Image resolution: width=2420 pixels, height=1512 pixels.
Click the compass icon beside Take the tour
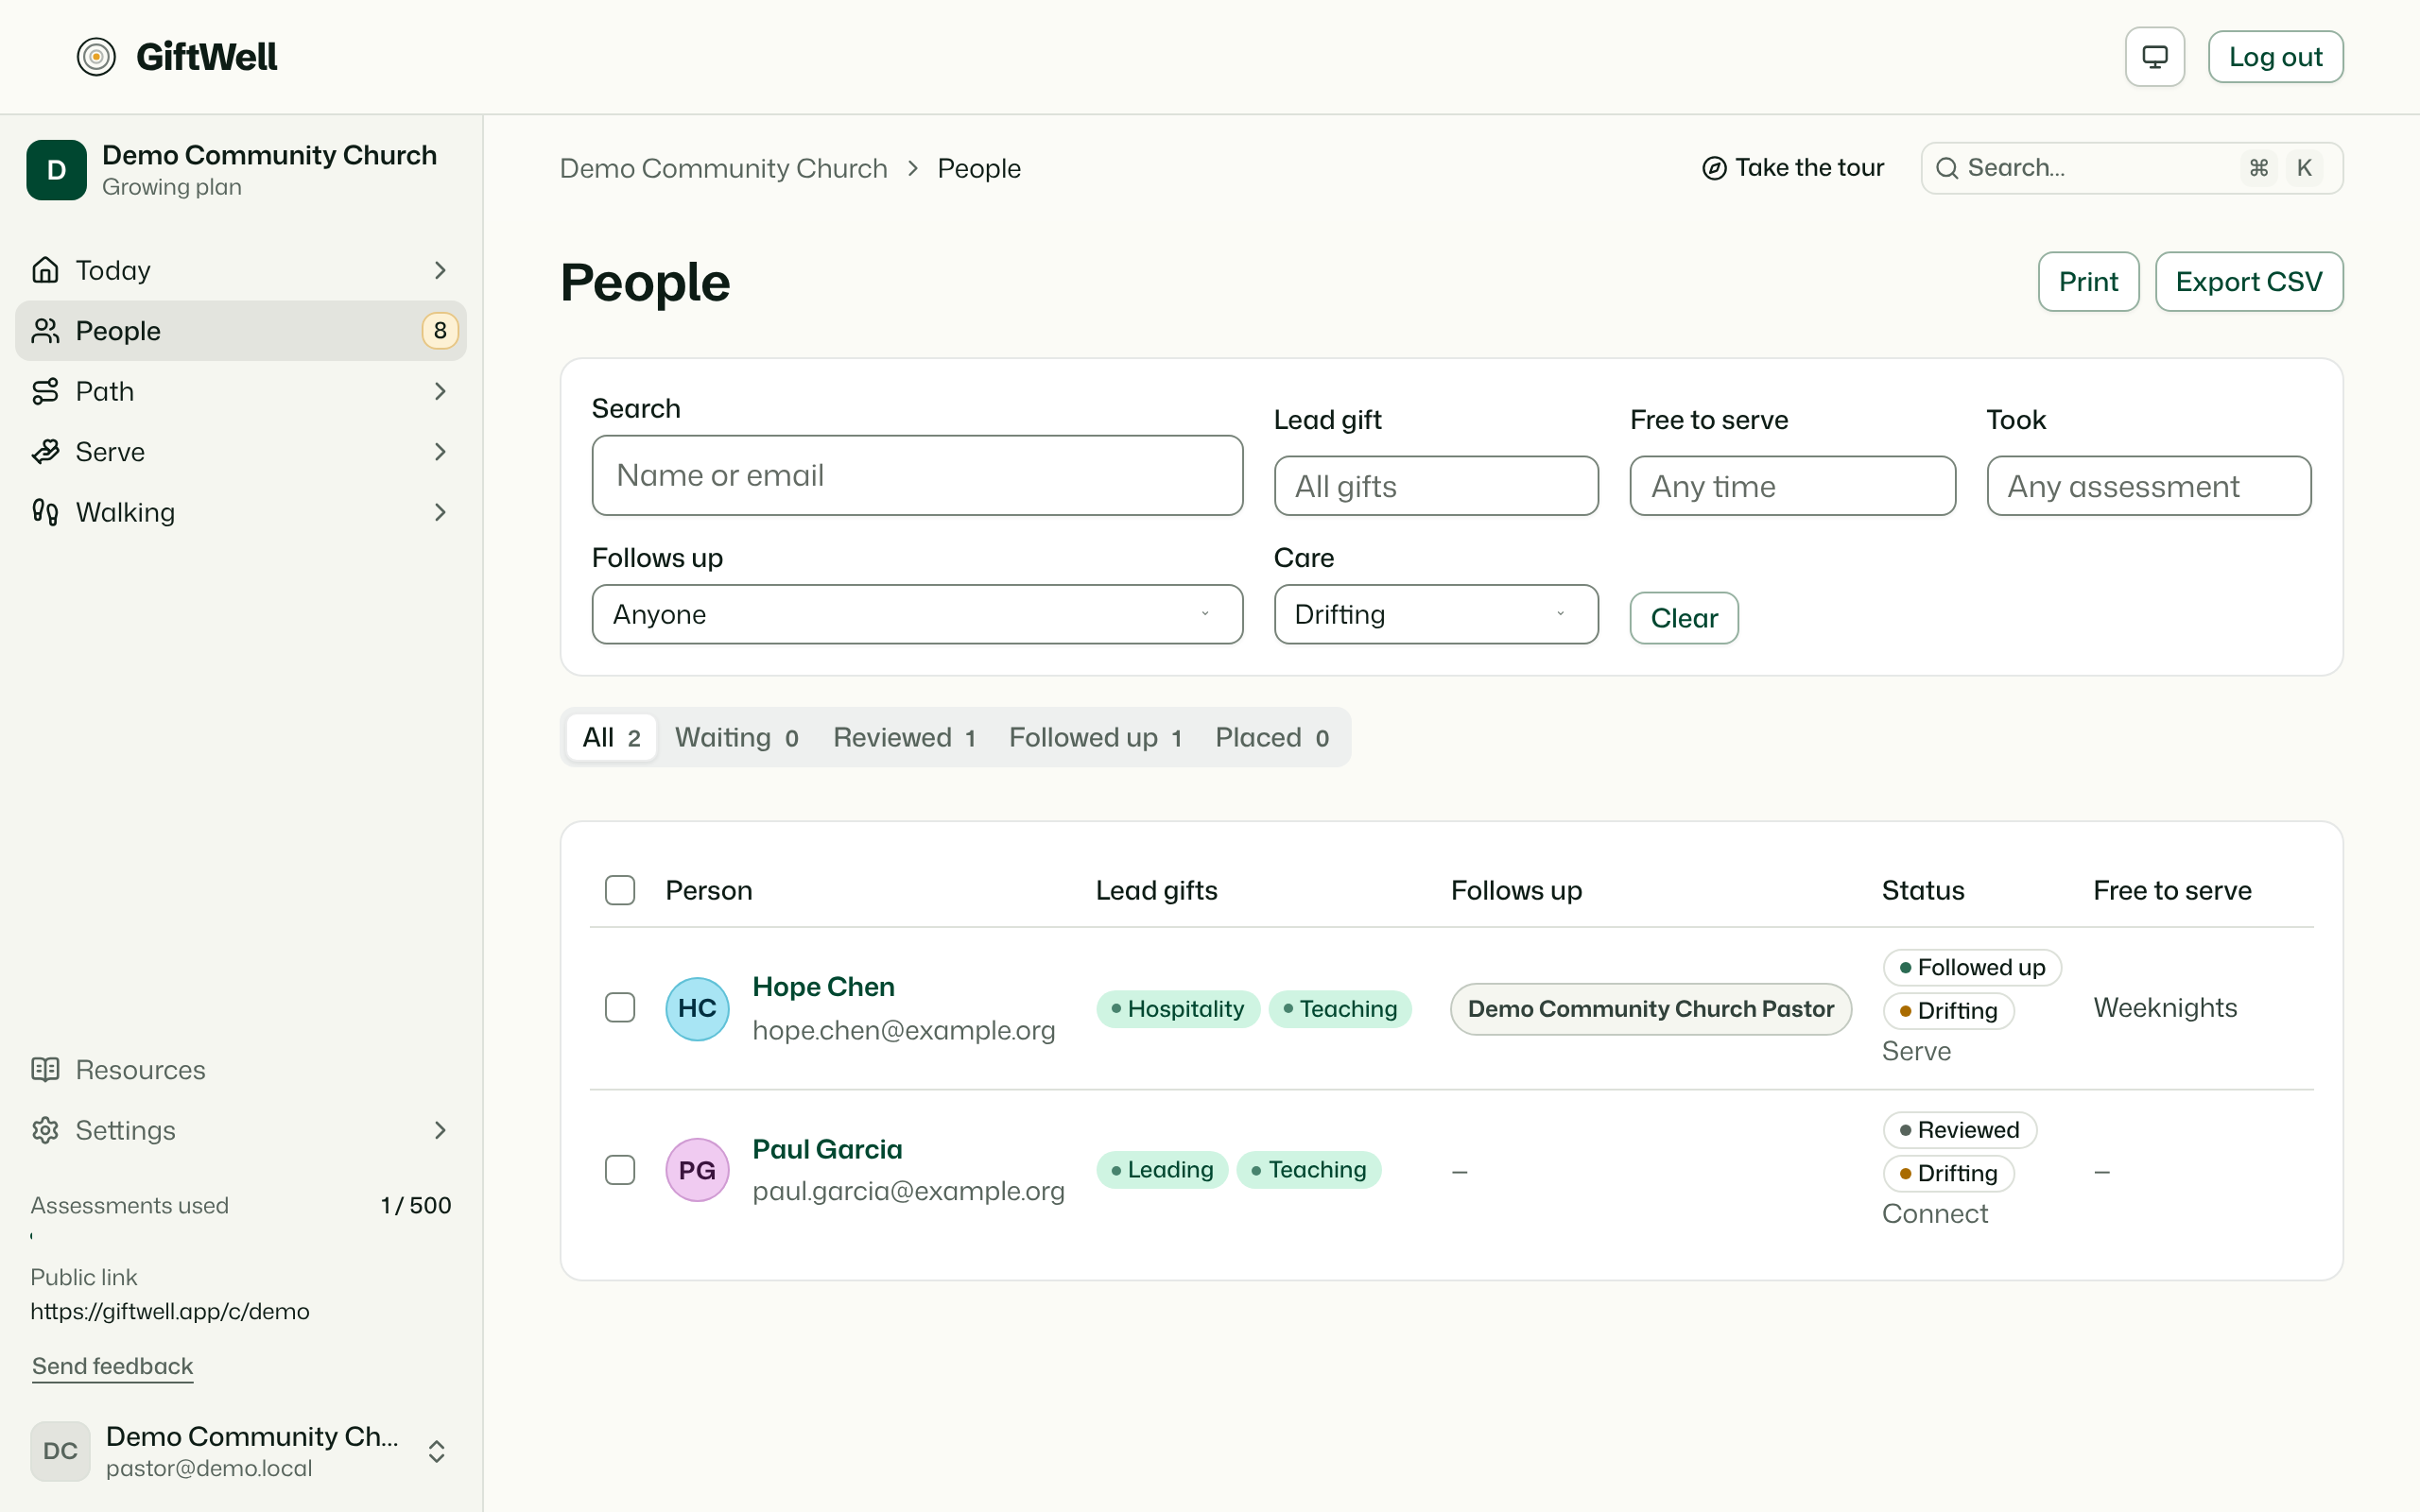pyautogui.click(x=1714, y=168)
